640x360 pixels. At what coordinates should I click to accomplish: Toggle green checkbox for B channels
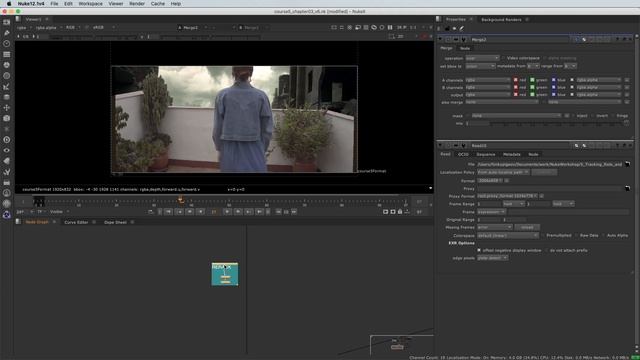[532, 87]
